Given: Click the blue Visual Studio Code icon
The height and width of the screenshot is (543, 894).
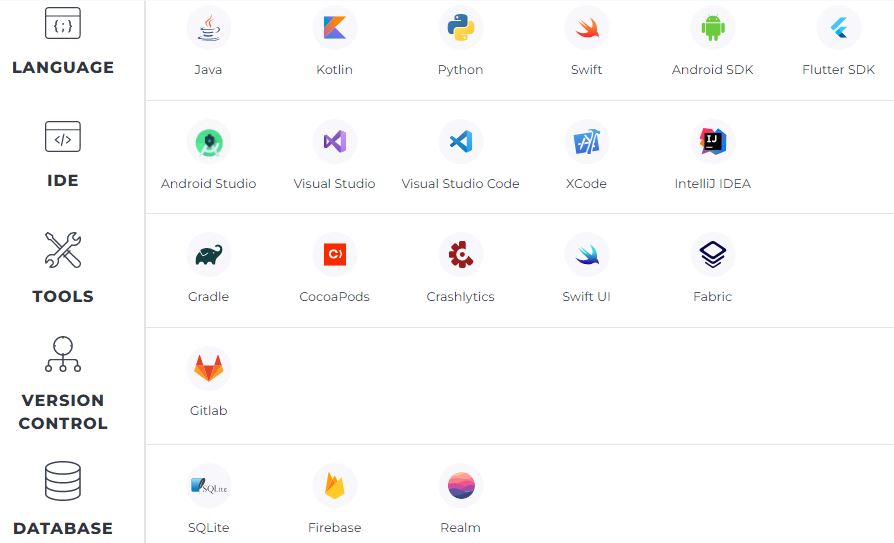Looking at the screenshot, I should click(461, 141).
